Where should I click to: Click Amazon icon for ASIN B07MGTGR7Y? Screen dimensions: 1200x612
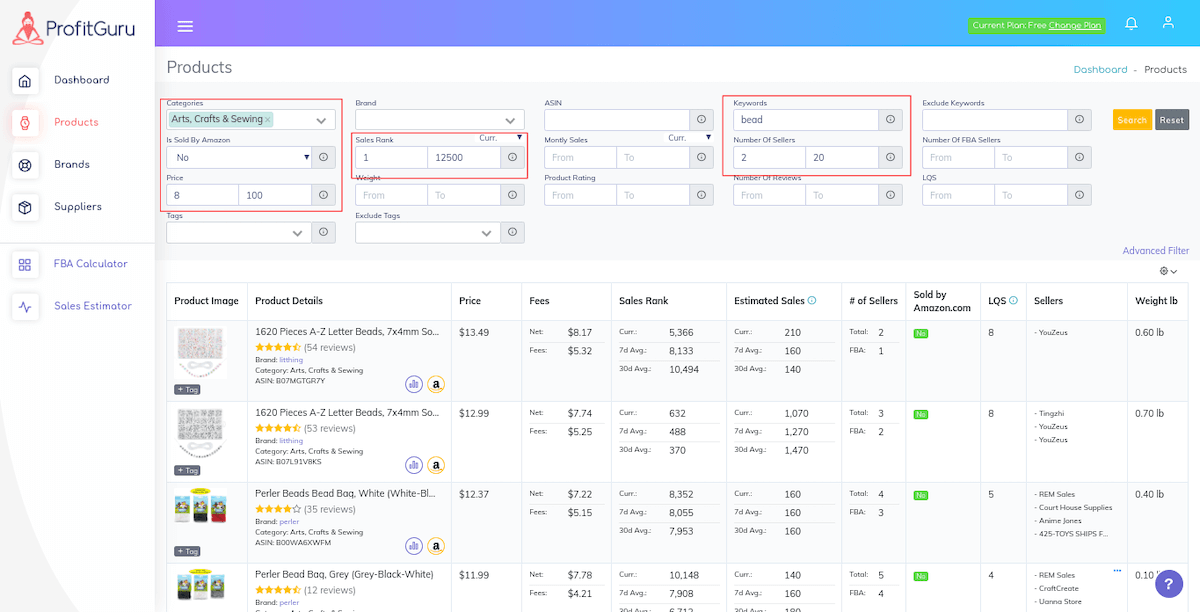tap(436, 384)
